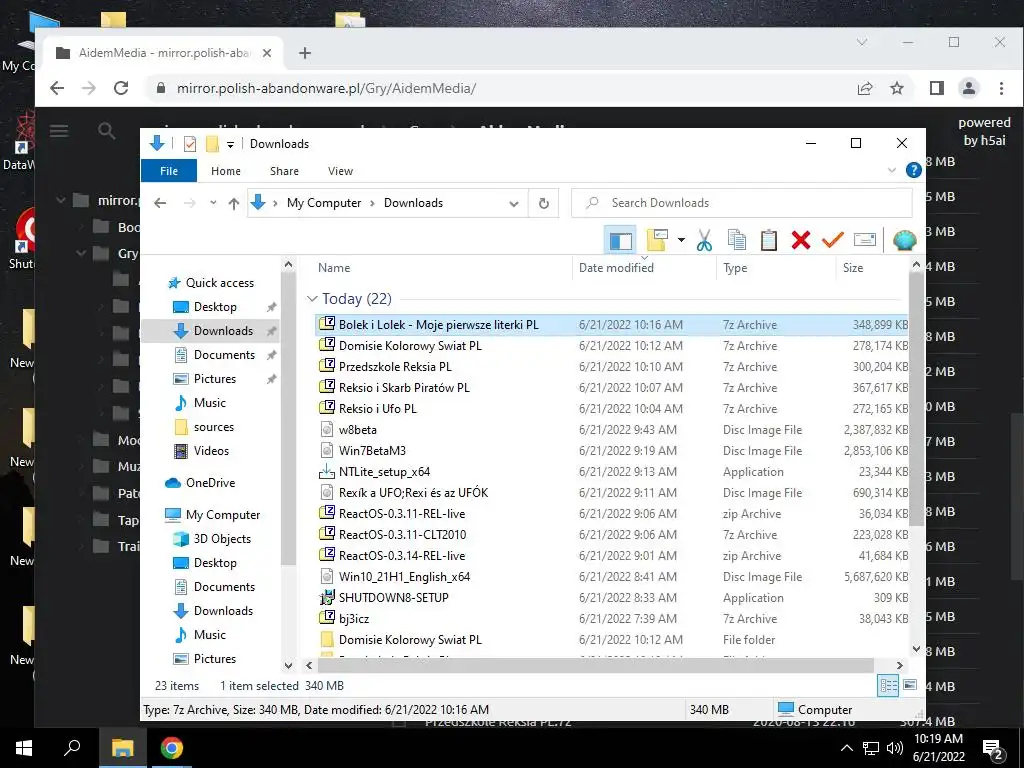1024x768 pixels.
Task: Click the Rename toolbar icon
Action: (865, 240)
